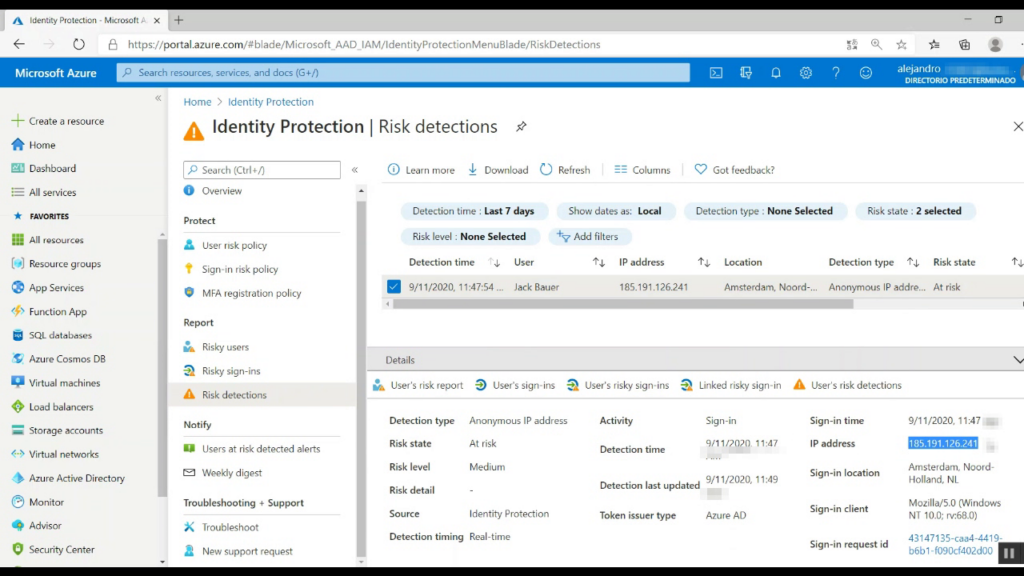This screenshot has width=1024, height=576.
Task: Open the Risky sign-ins report
Action: 231,371
